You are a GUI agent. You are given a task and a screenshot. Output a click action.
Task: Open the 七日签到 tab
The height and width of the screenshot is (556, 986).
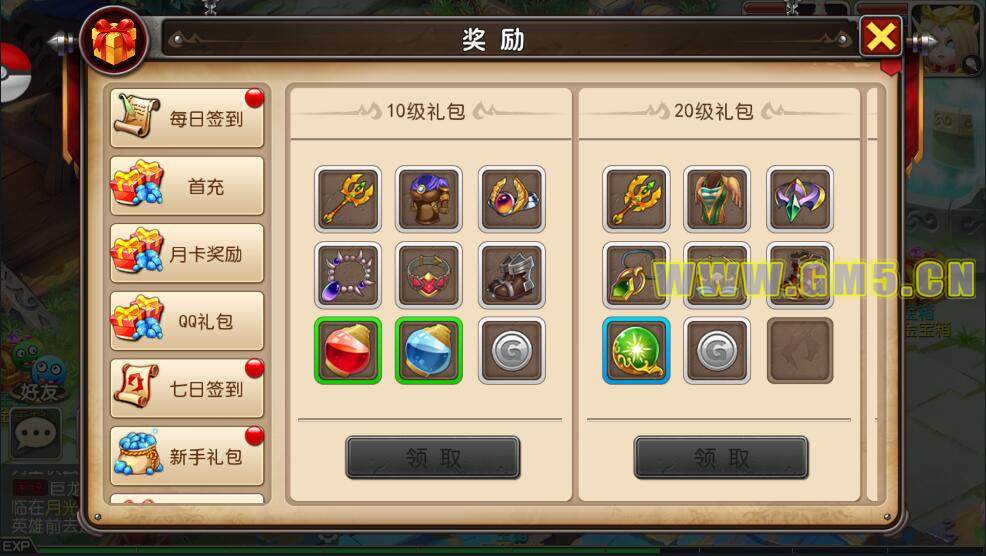pyautogui.click(x=187, y=388)
